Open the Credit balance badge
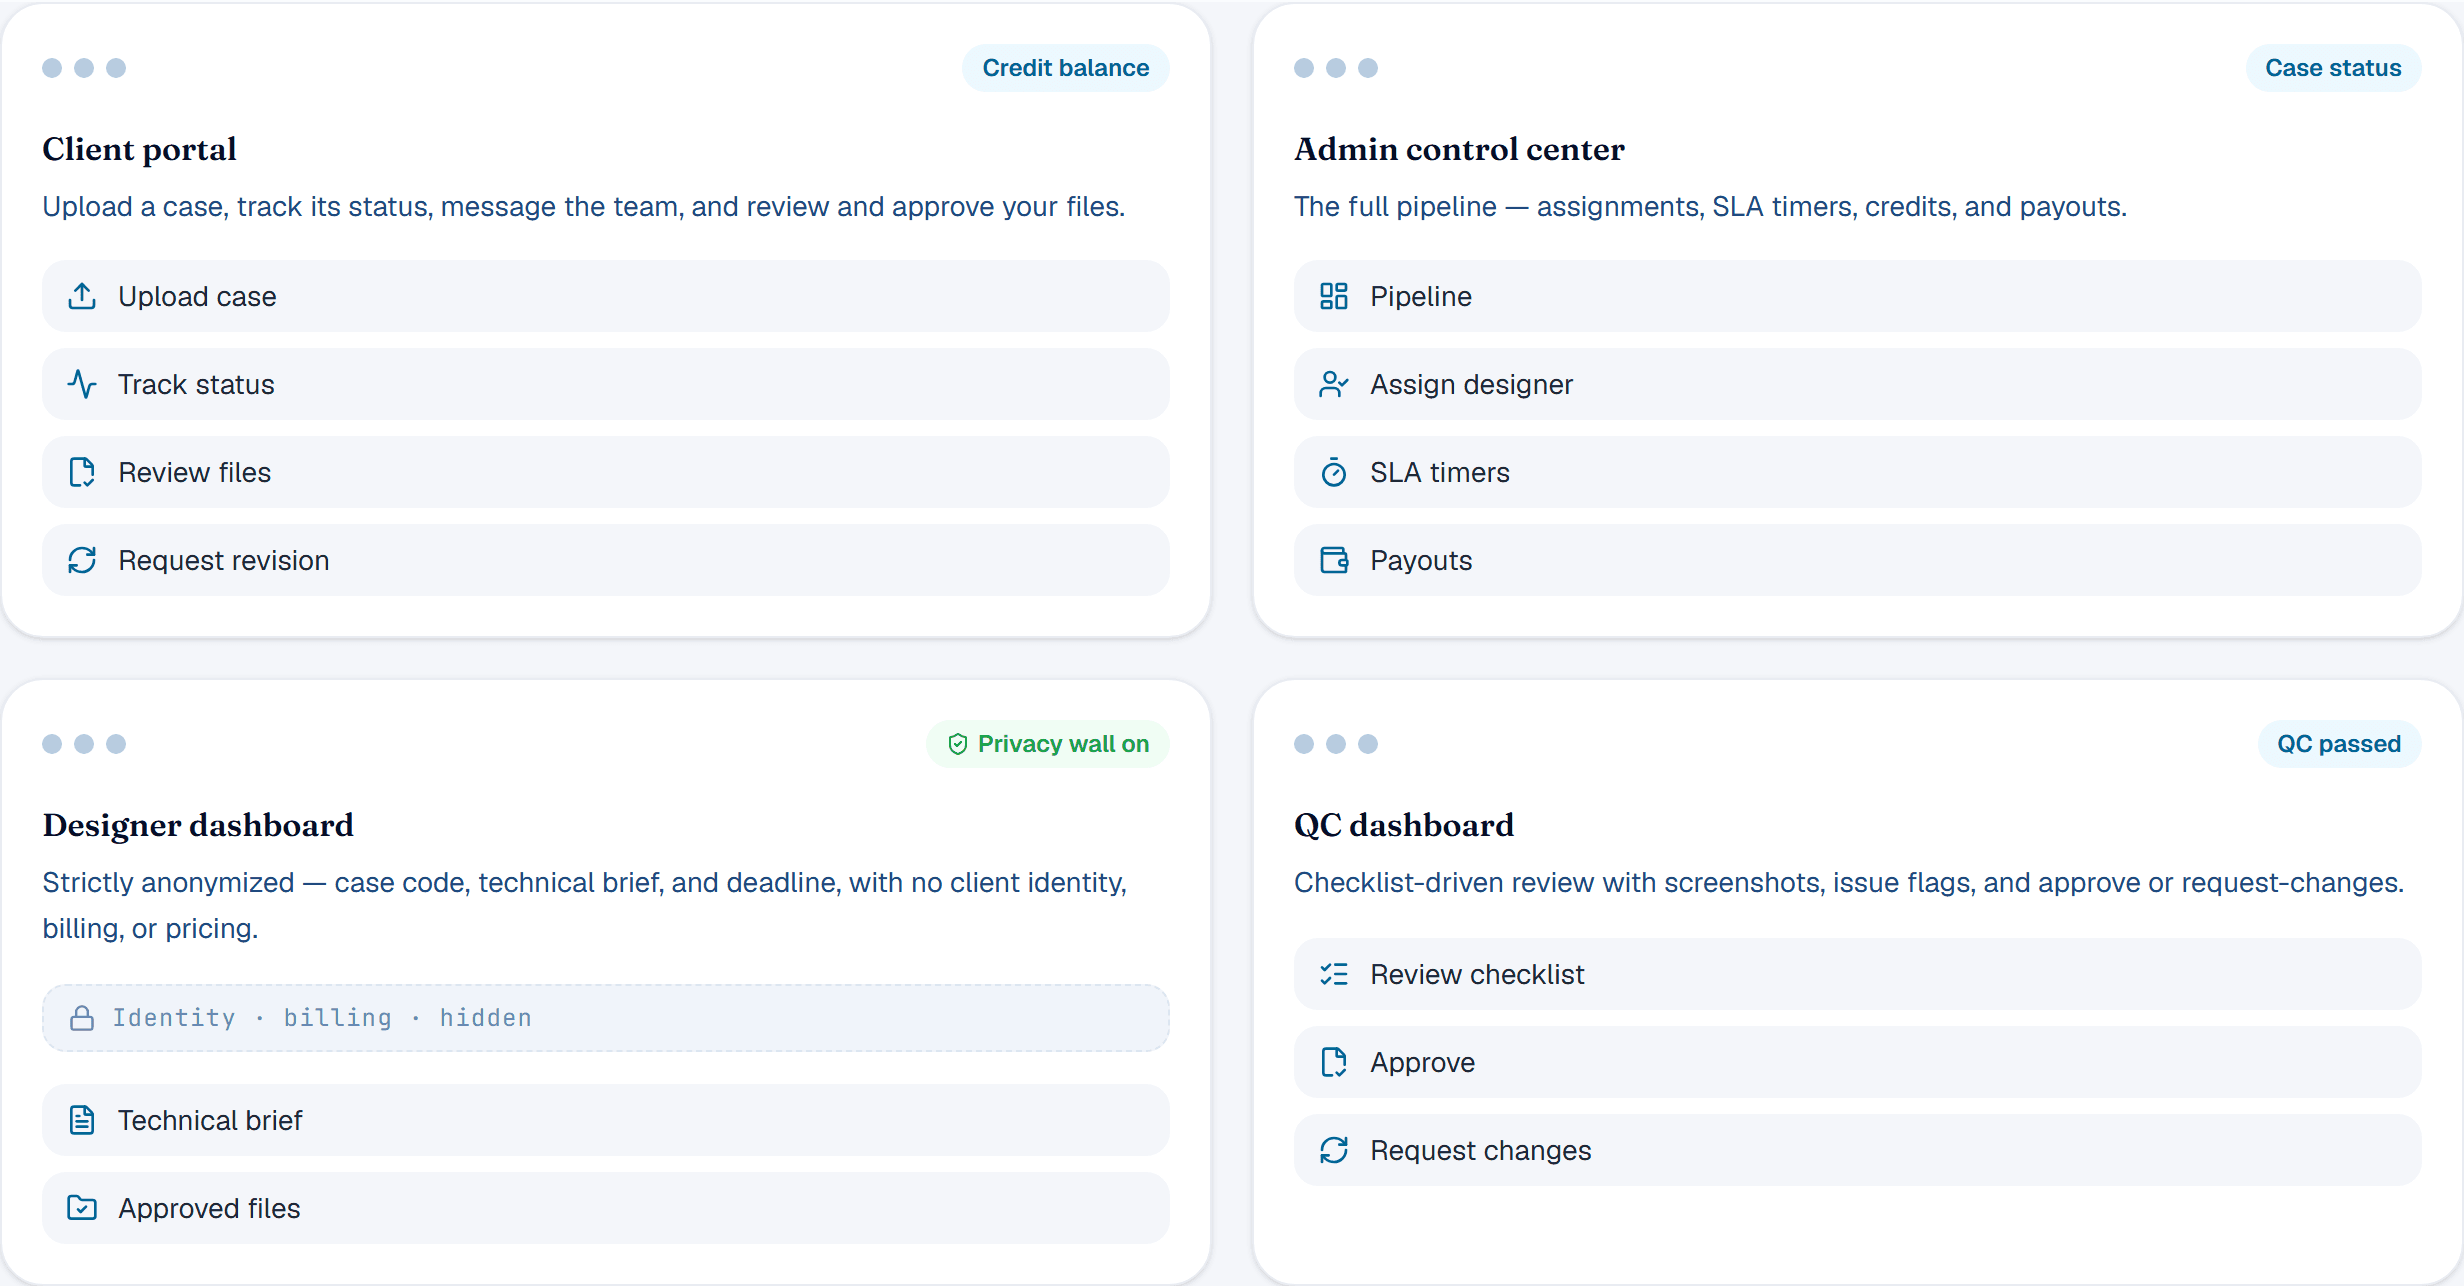 point(1066,68)
